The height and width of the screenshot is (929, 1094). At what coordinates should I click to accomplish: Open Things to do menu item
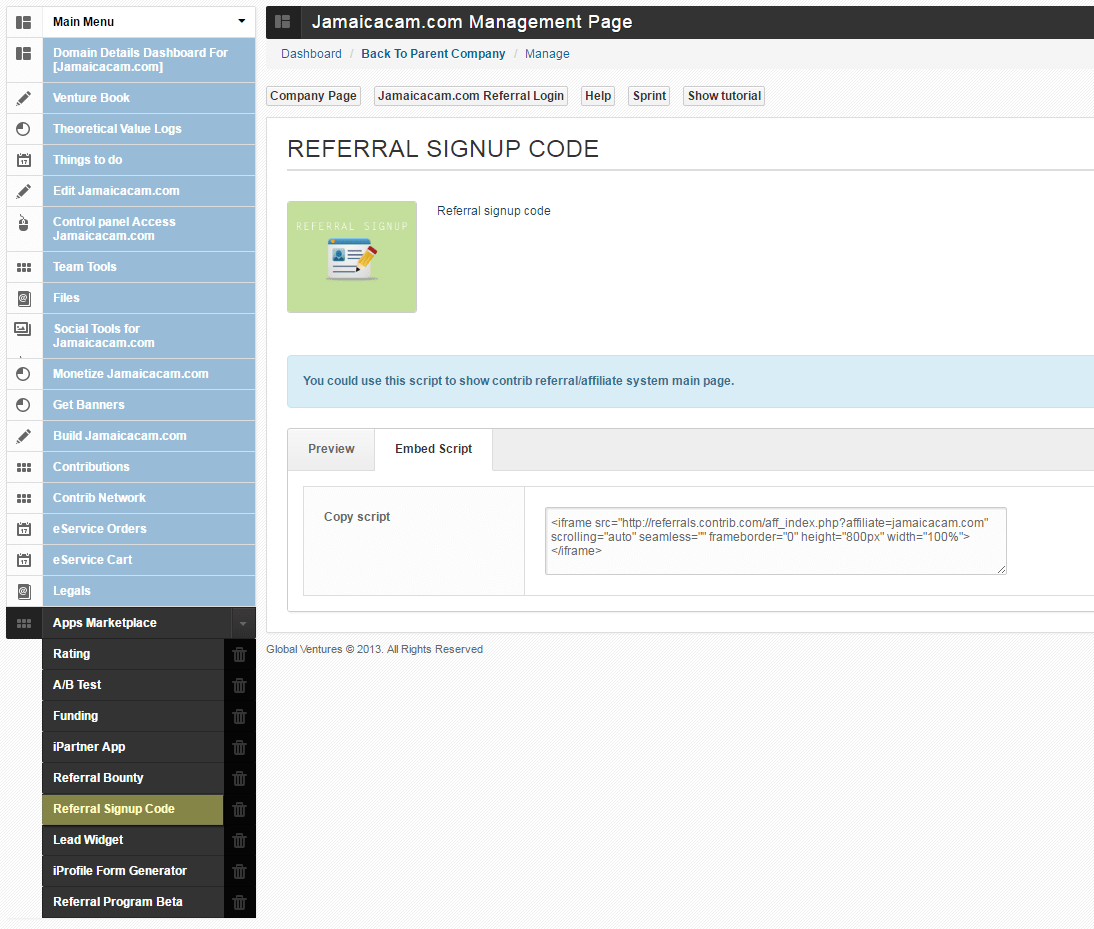149,160
